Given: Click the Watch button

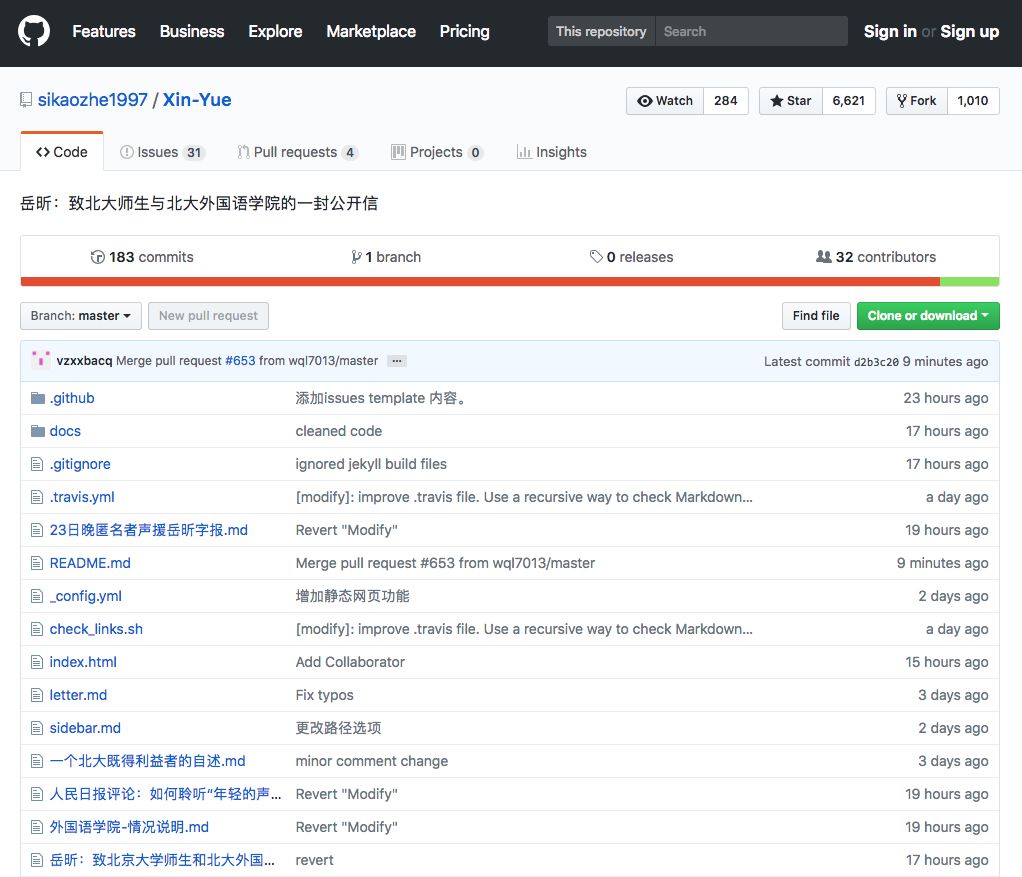Looking at the screenshot, I should click(665, 101).
